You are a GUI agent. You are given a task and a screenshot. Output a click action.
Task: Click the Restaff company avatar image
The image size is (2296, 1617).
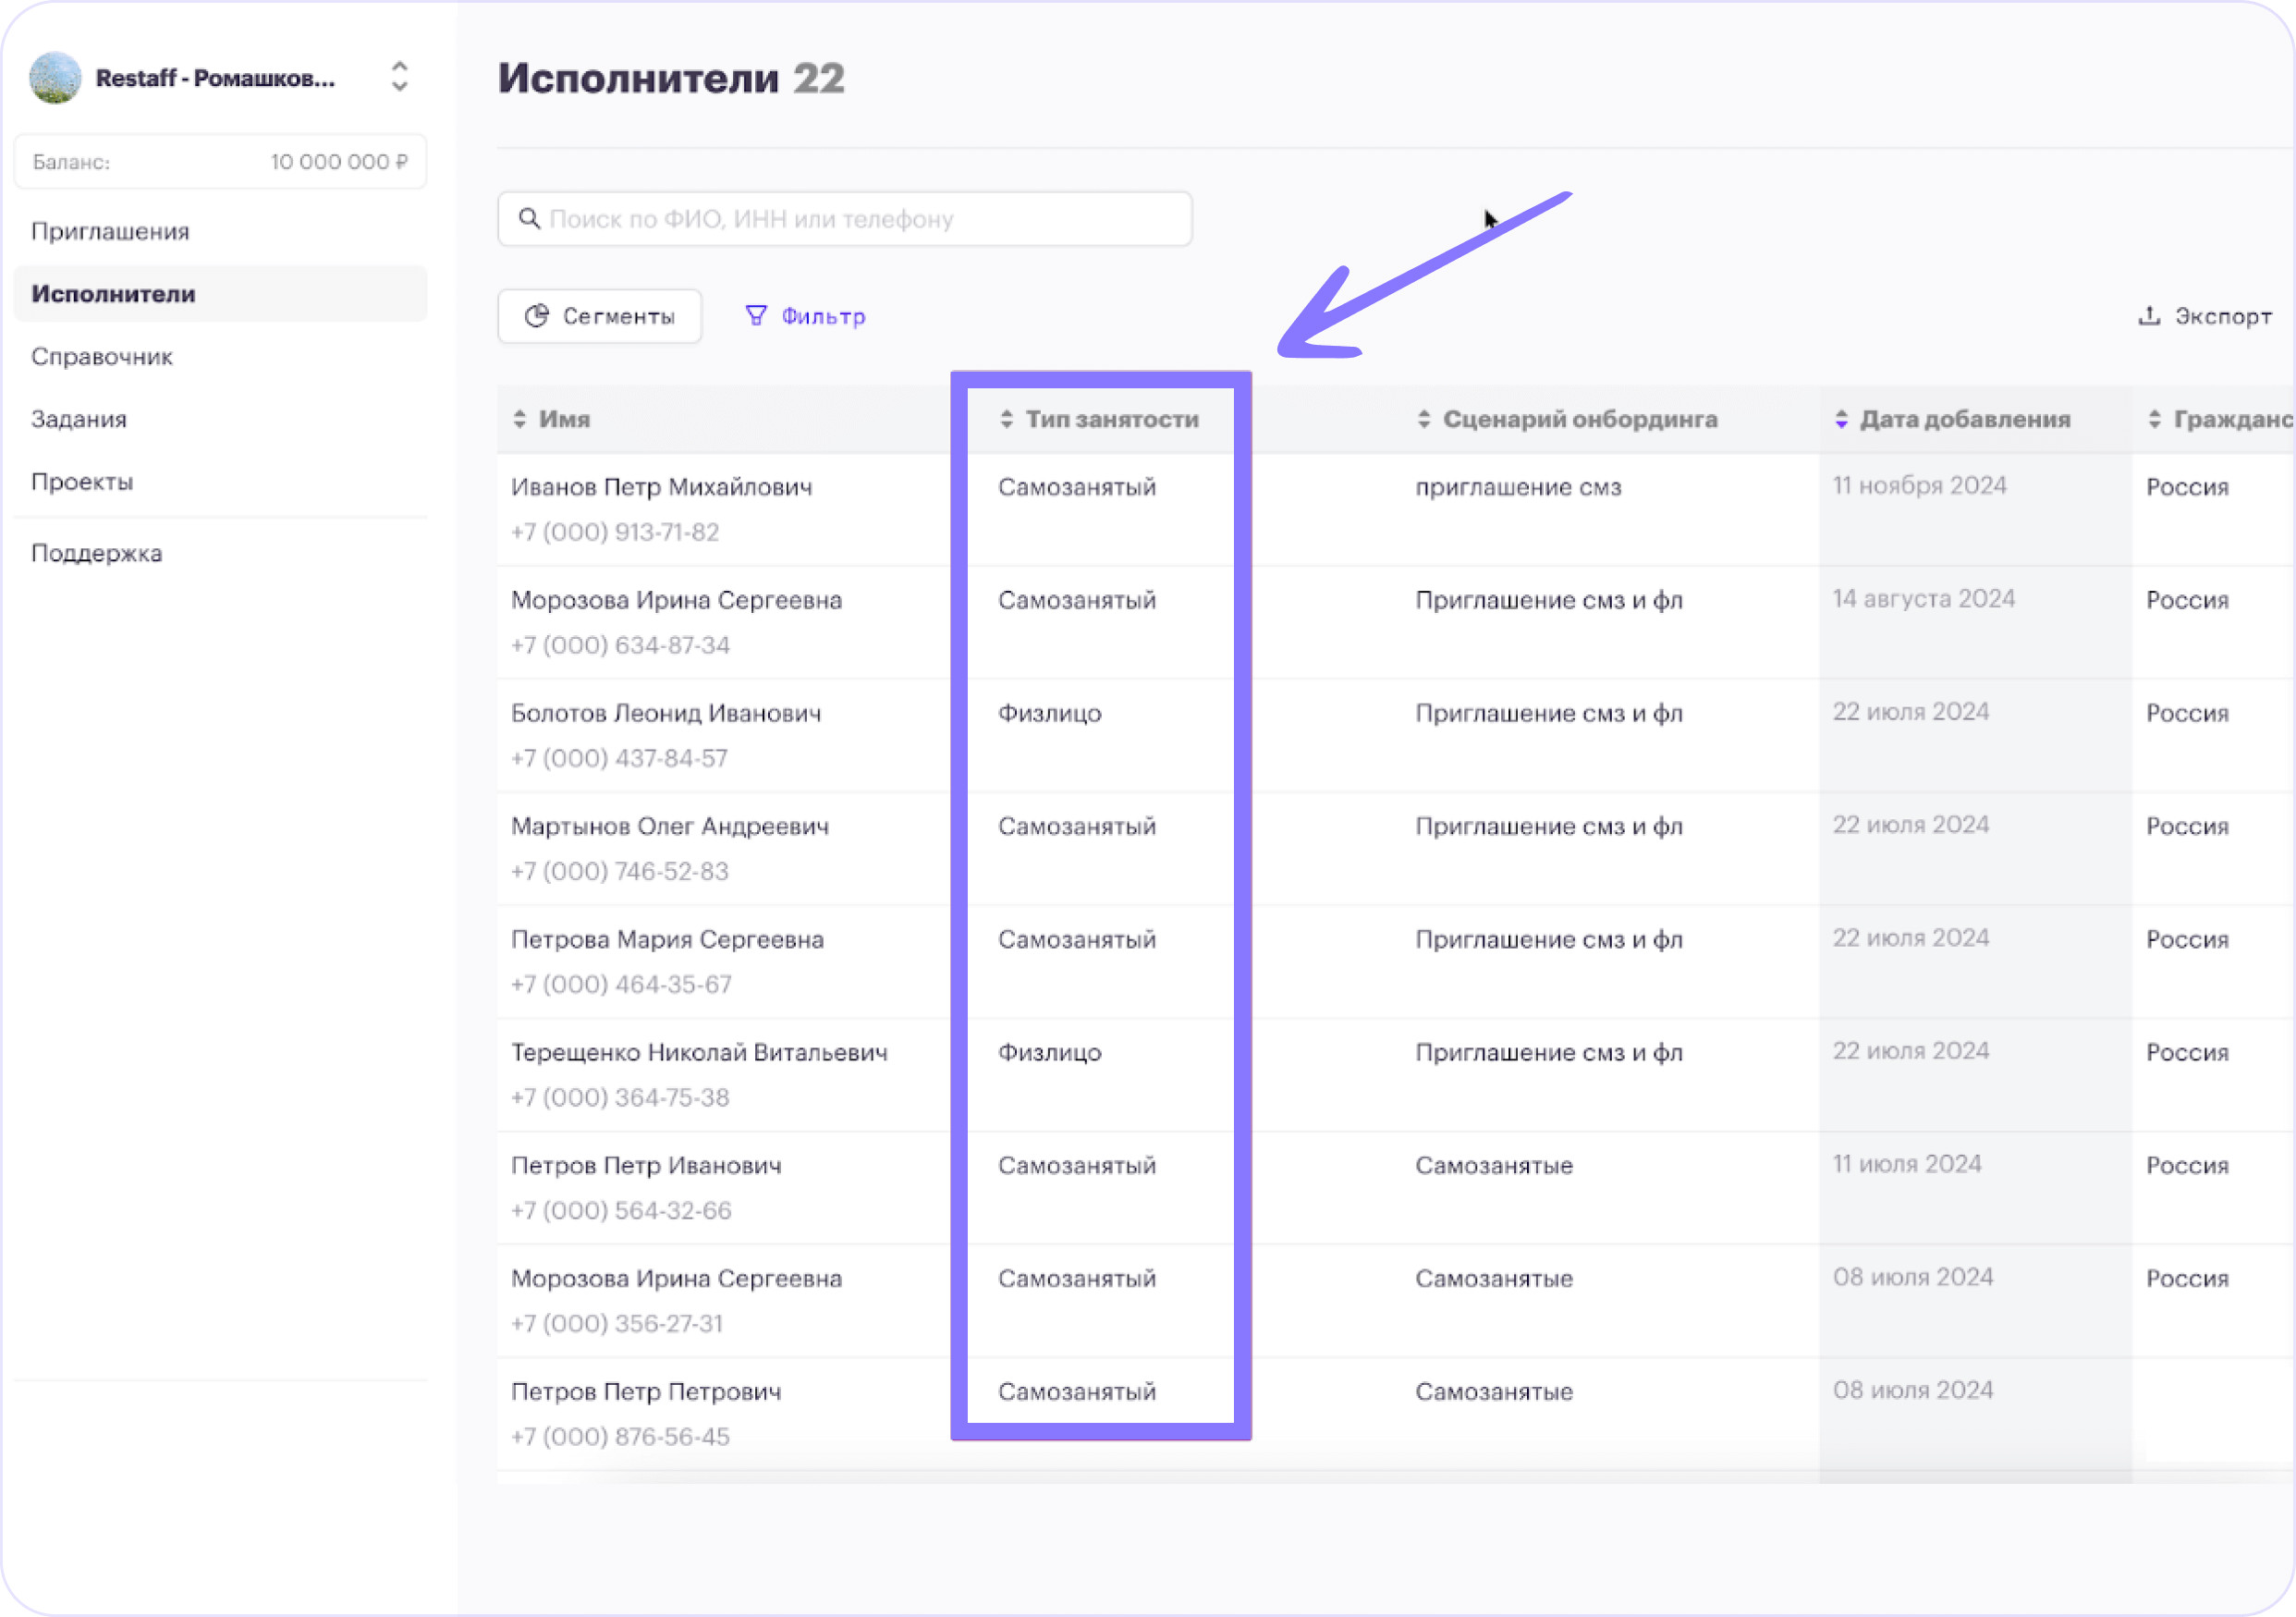click(55, 78)
